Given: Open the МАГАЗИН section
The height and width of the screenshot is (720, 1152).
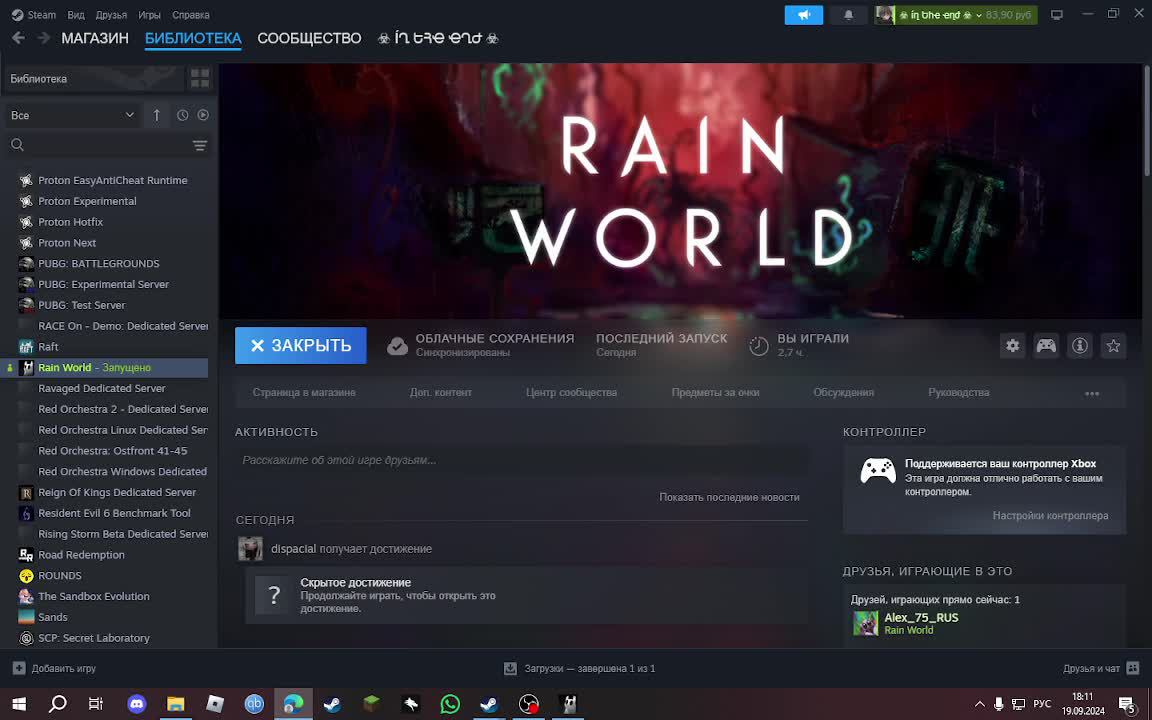Looking at the screenshot, I should point(95,38).
